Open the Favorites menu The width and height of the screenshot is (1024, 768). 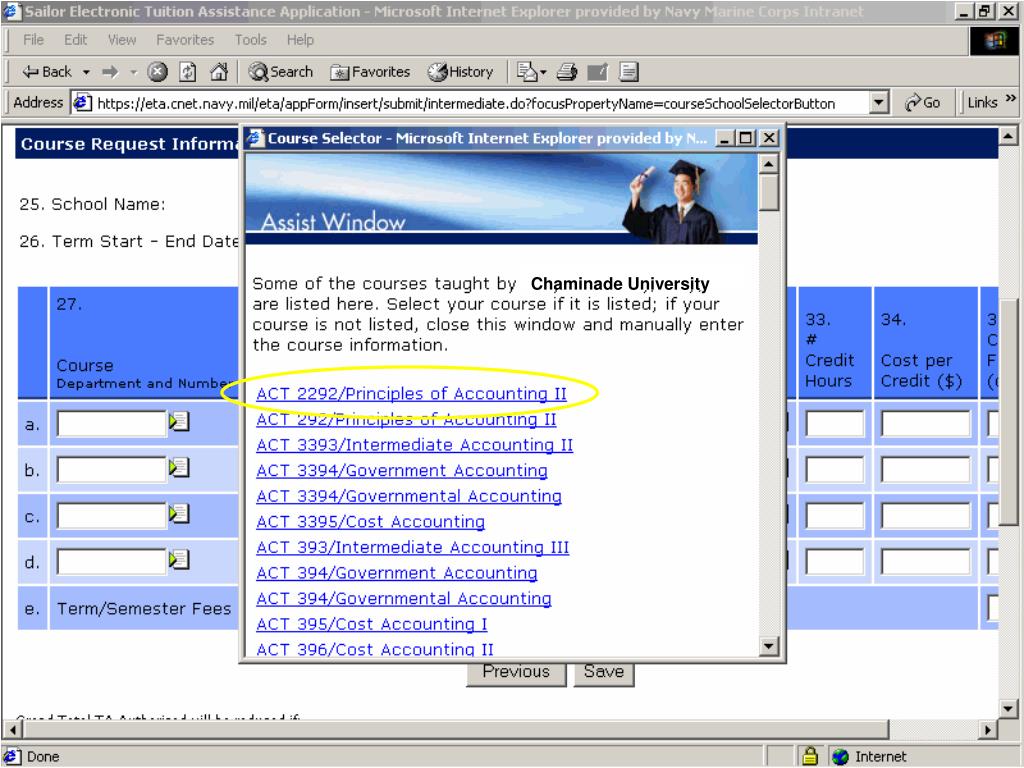coord(185,40)
